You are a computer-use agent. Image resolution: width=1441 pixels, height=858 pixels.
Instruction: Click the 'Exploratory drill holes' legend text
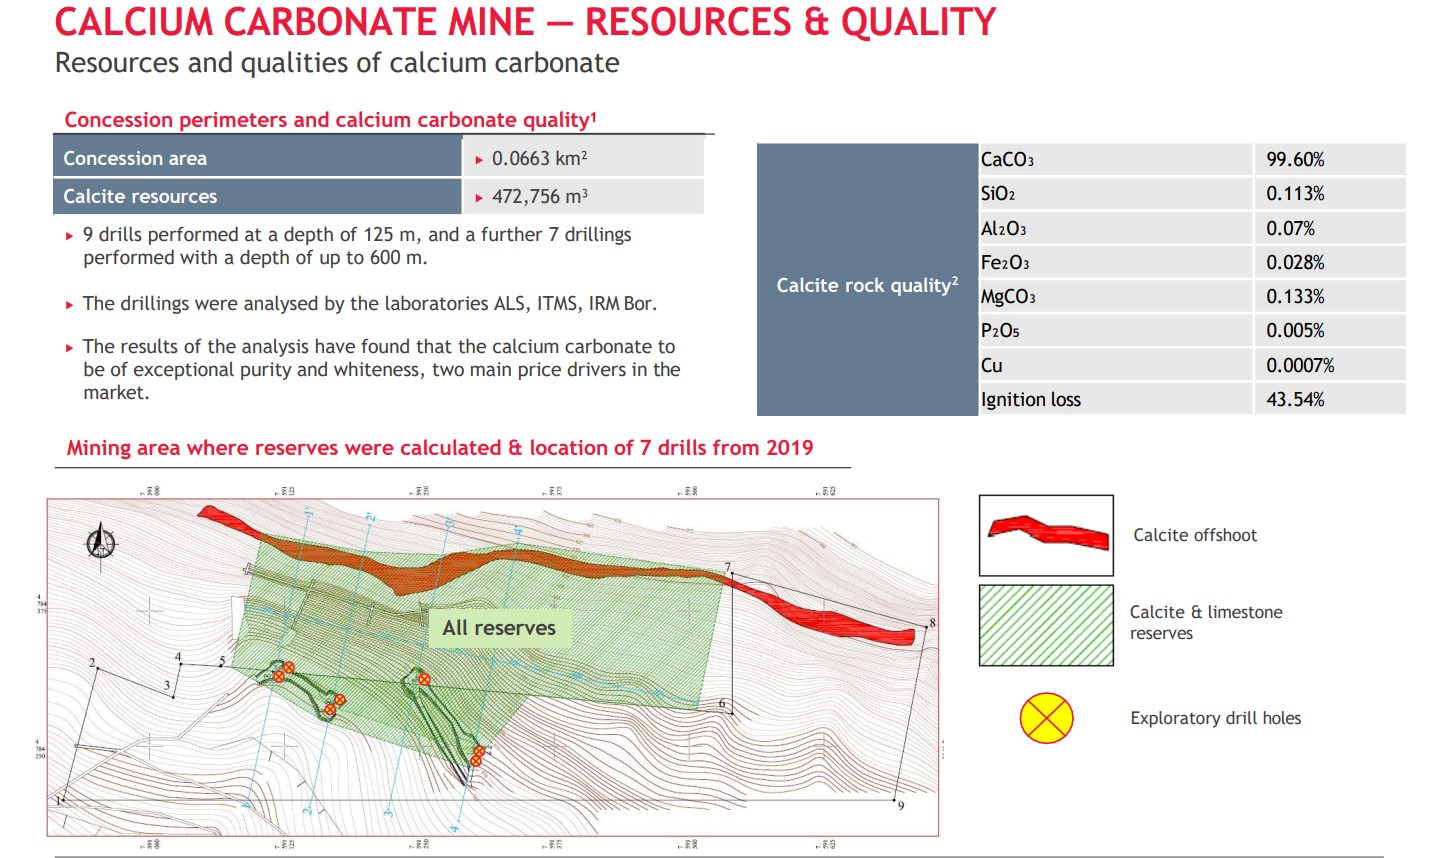tap(1215, 718)
